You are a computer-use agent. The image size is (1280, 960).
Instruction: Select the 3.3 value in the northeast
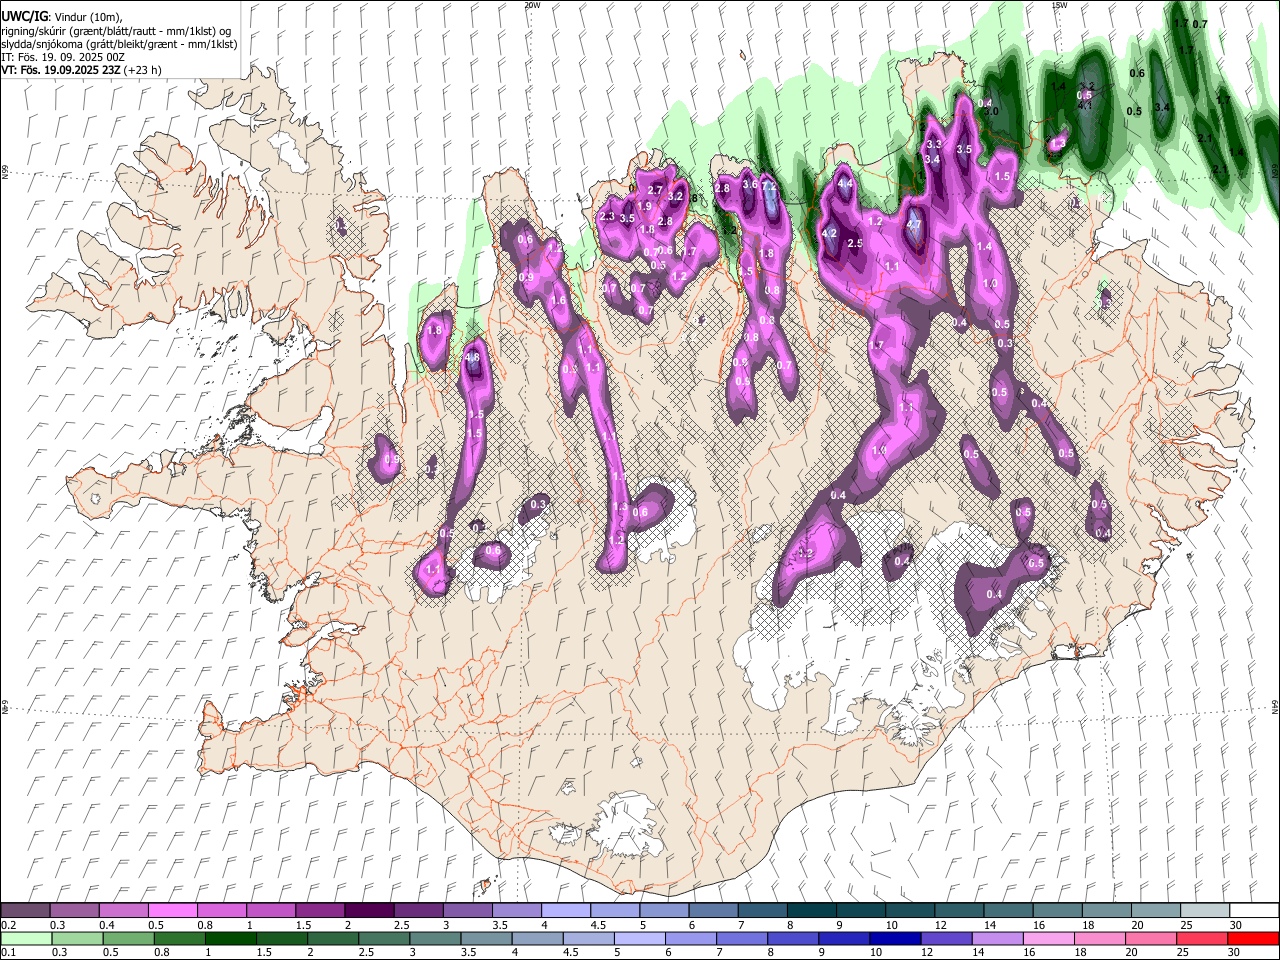(x=934, y=144)
